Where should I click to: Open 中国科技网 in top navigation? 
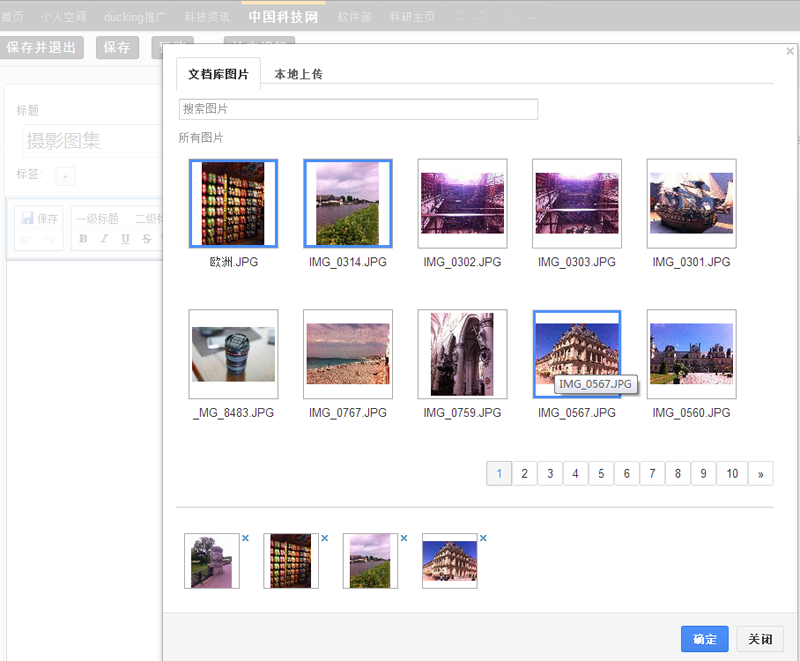coord(282,17)
